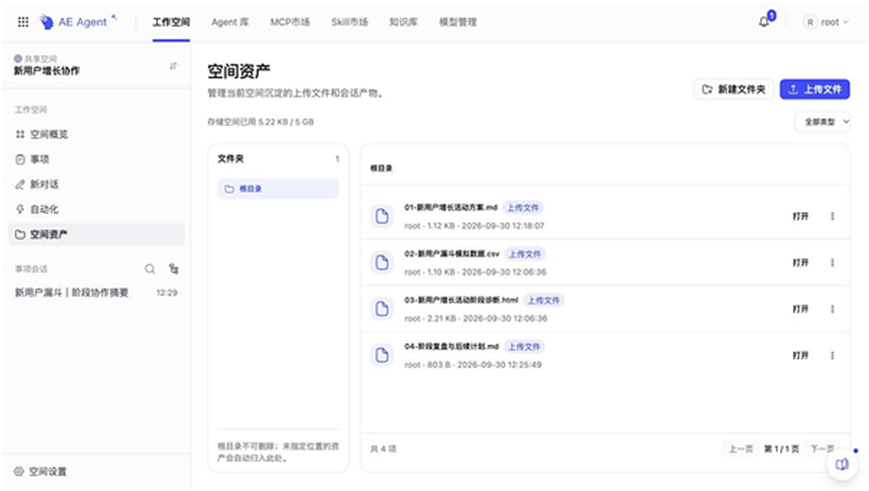The height and width of the screenshot is (491, 869).
Task: Open the Skill市场 tab
Action: [349, 22]
